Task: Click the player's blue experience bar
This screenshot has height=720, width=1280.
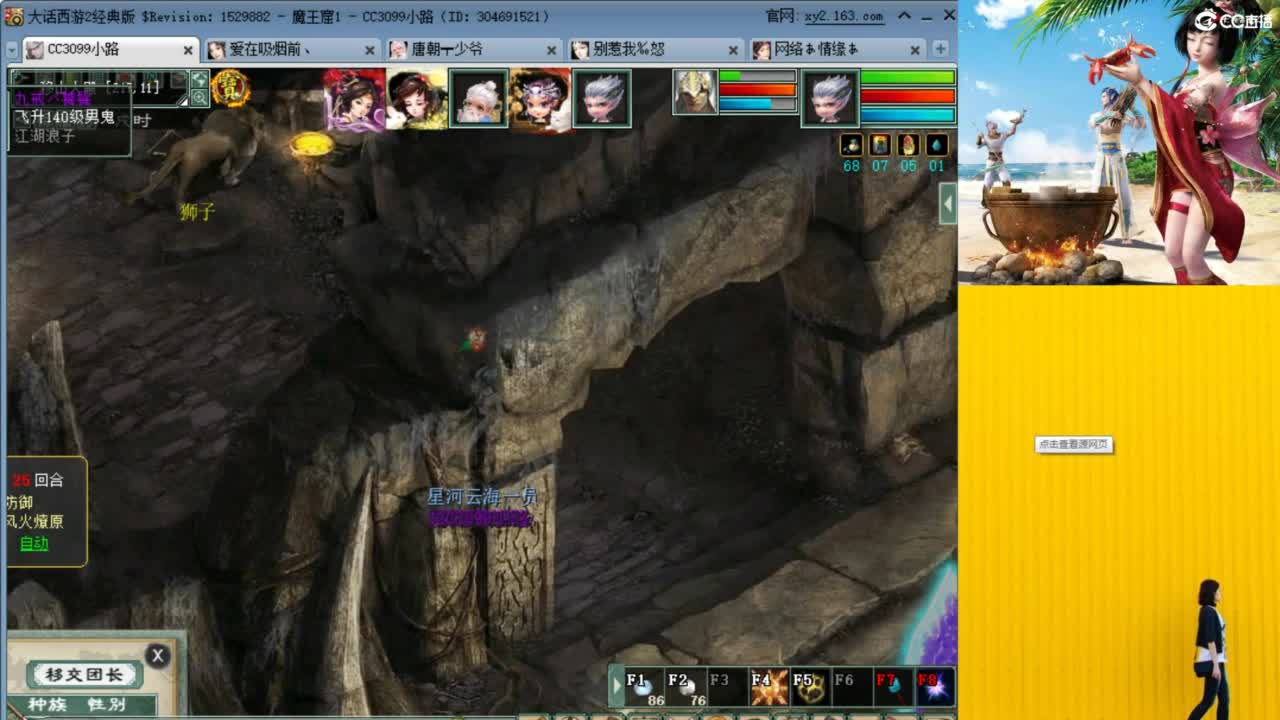Action: pos(908,115)
